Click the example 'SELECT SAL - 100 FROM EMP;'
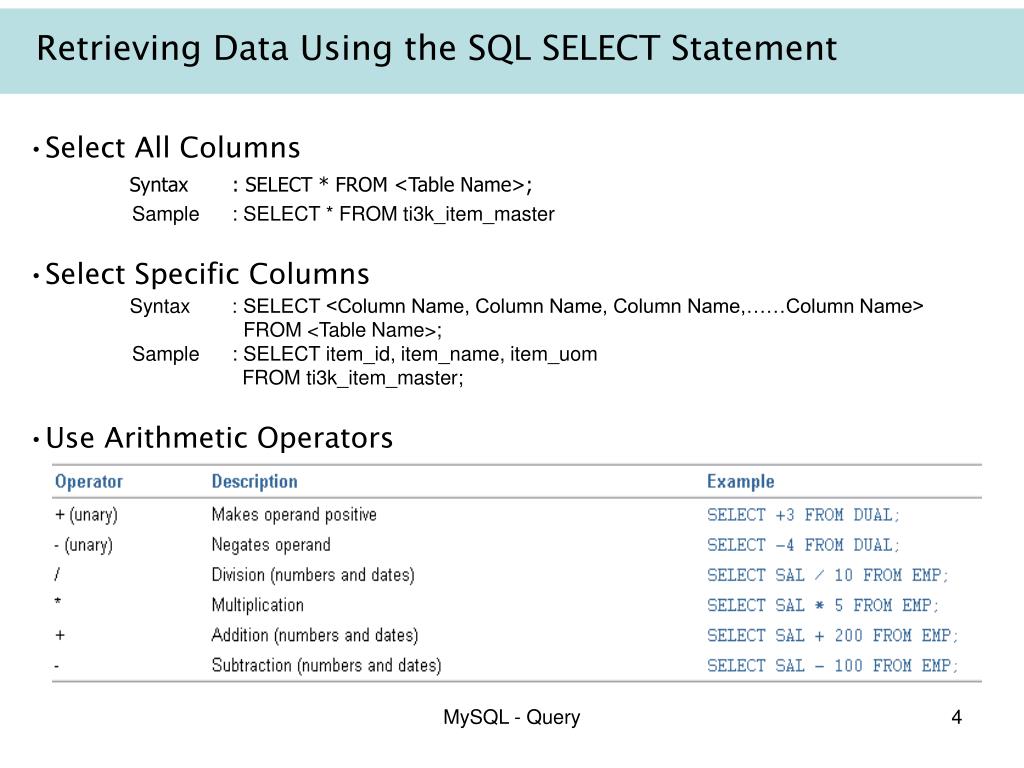 pos(833,665)
